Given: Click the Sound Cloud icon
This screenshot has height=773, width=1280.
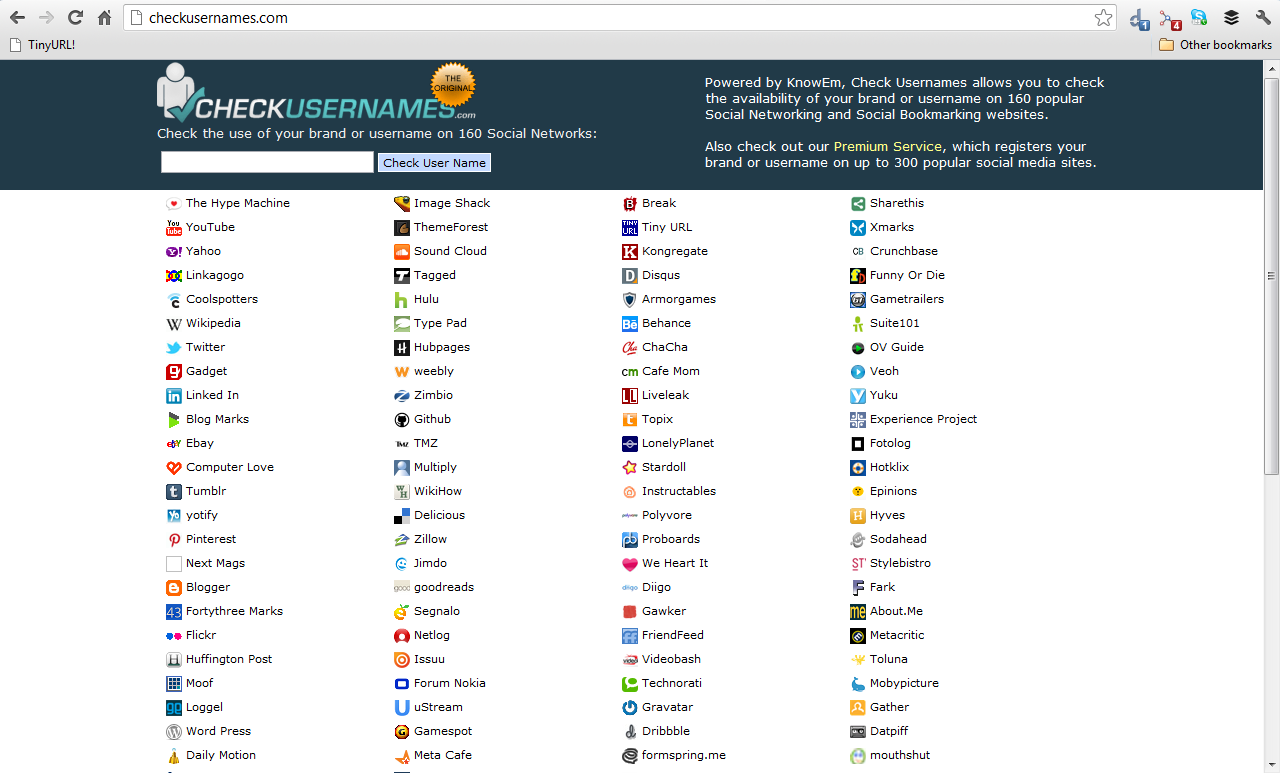Looking at the screenshot, I should (x=402, y=251).
